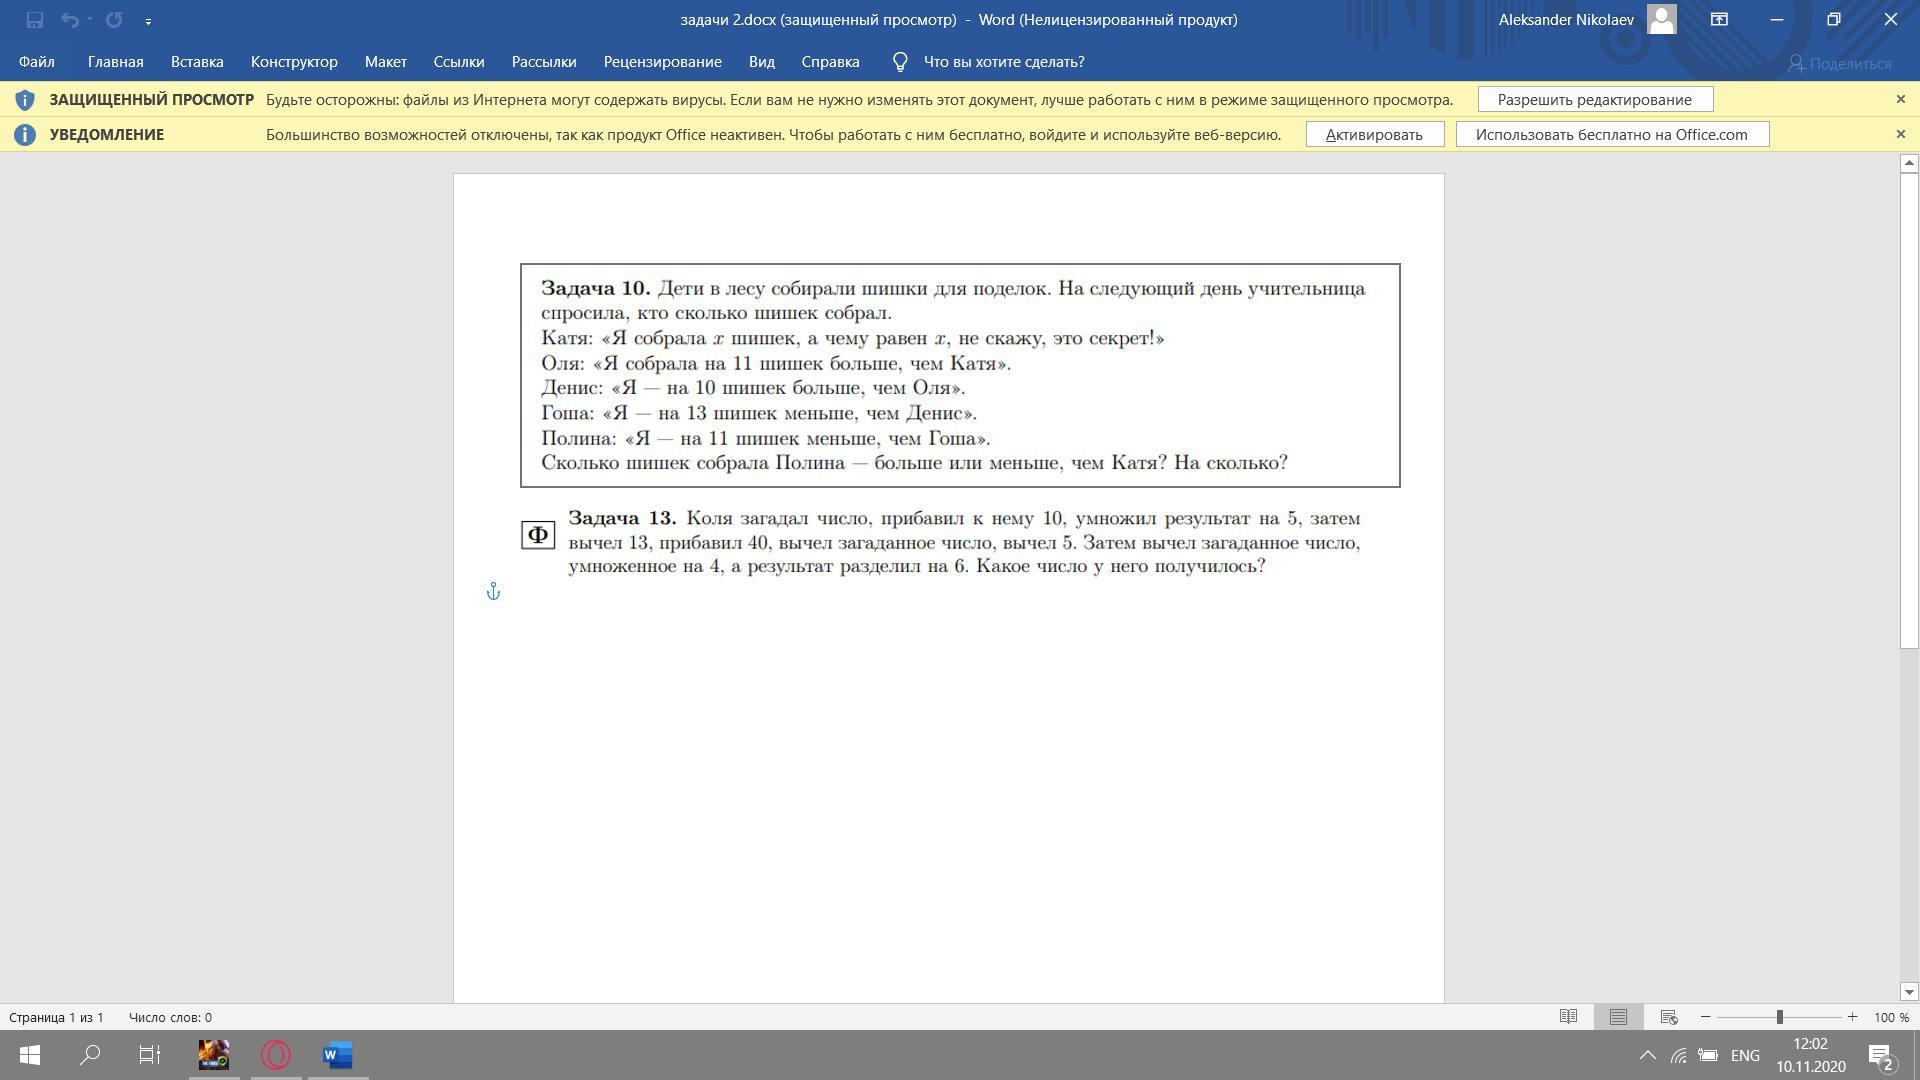Click the Aleksander Nikolaev account name

(x=1566, y=20)
